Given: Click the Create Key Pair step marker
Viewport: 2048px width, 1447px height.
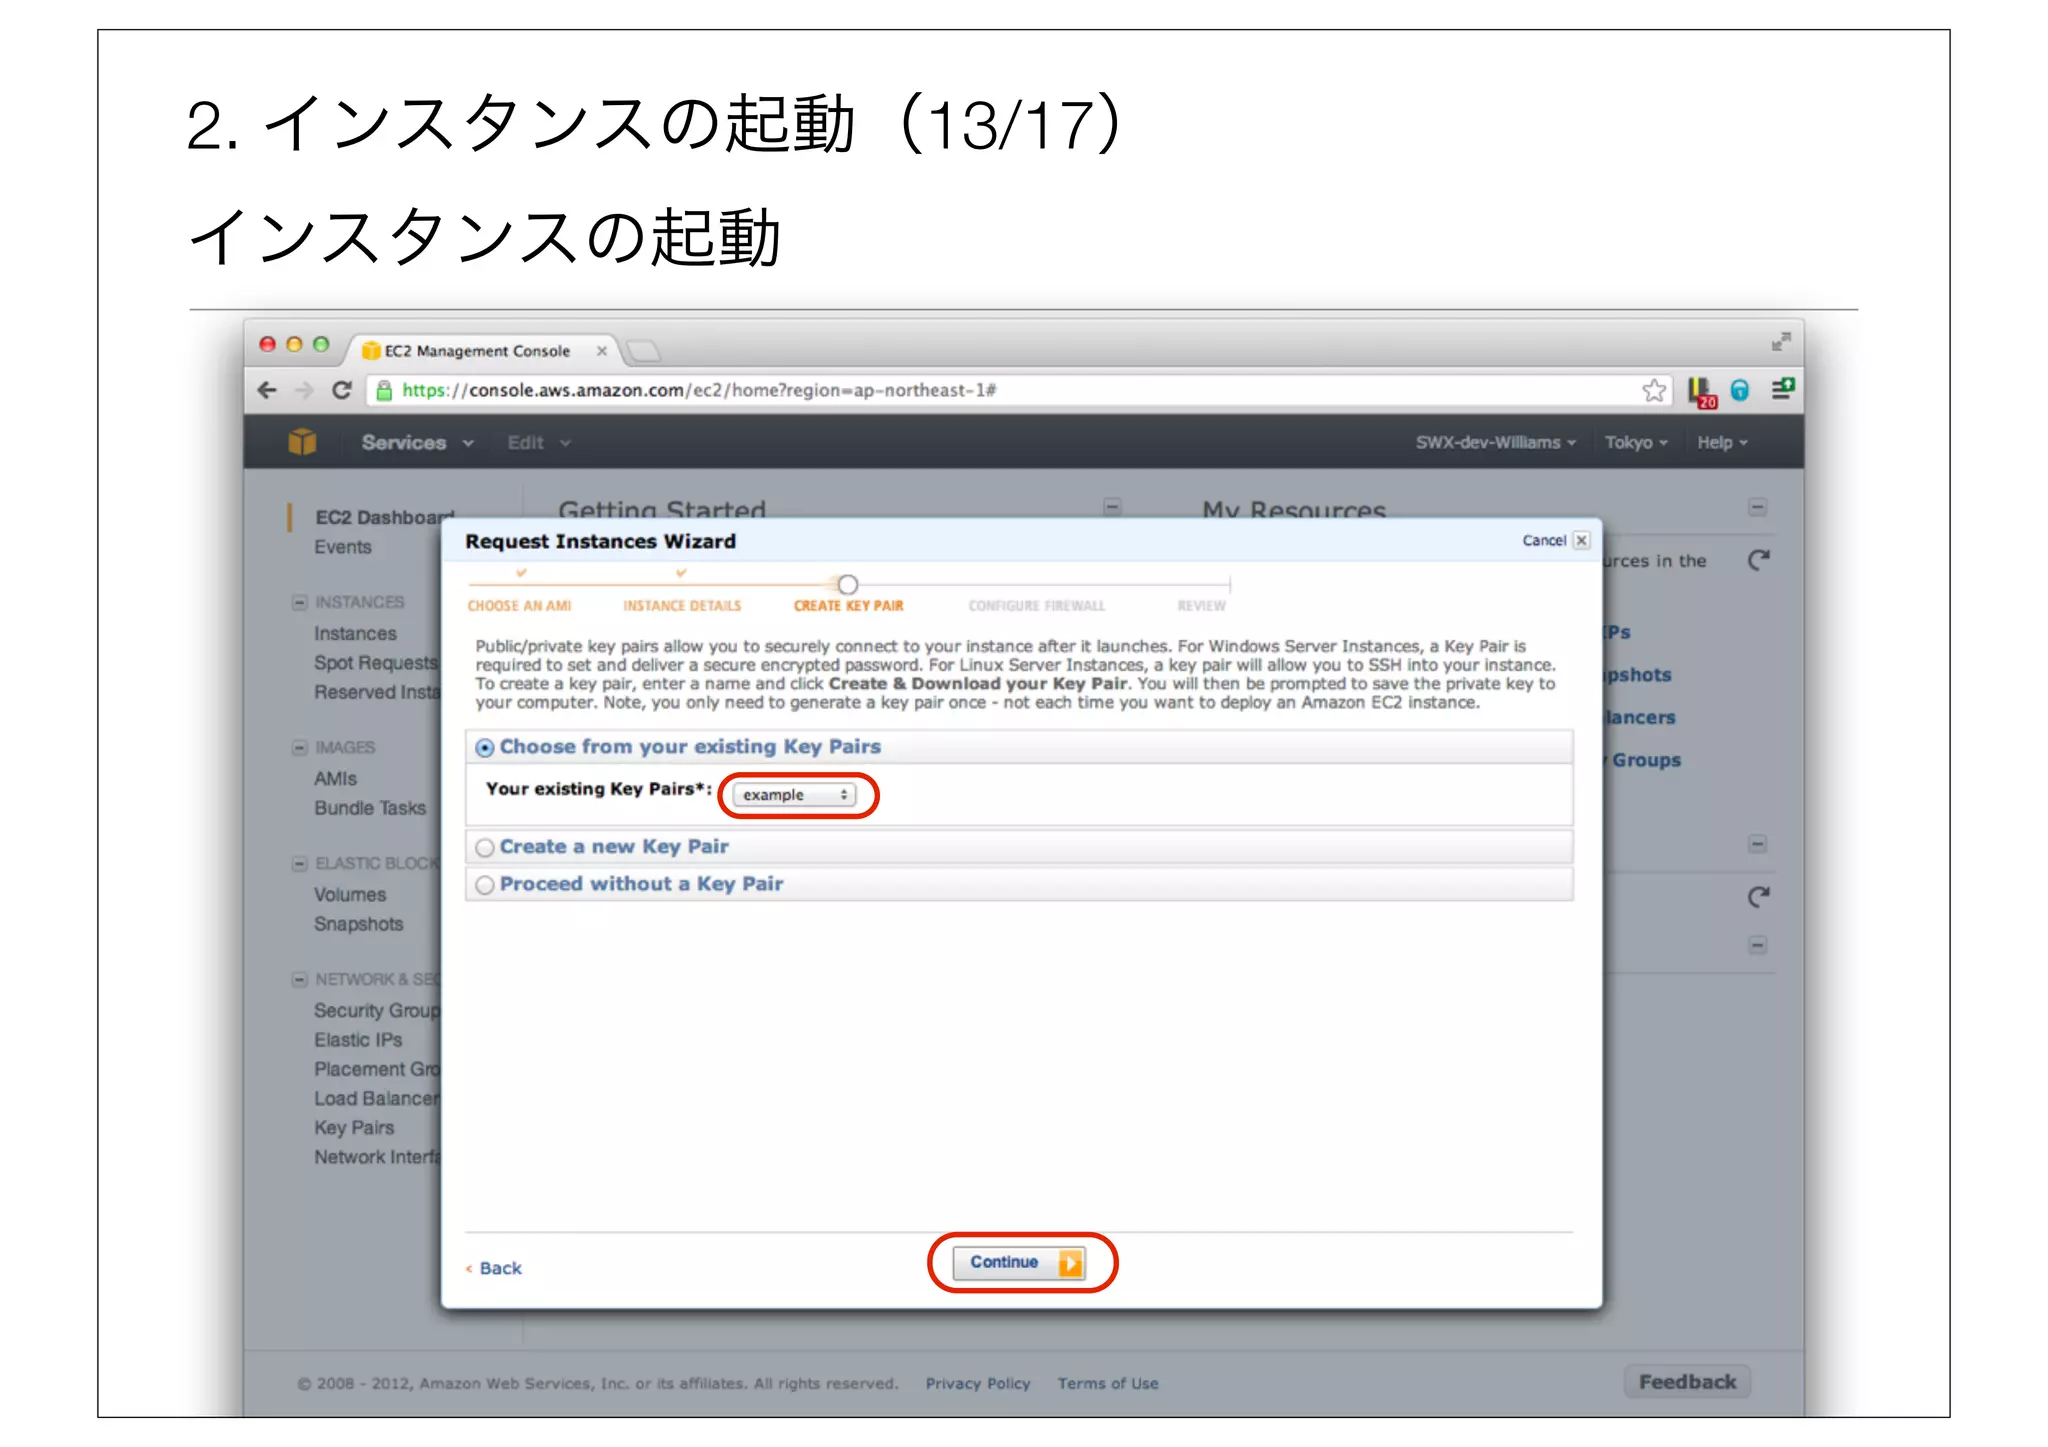Looking at the screenshot, I should pos(848,585).
